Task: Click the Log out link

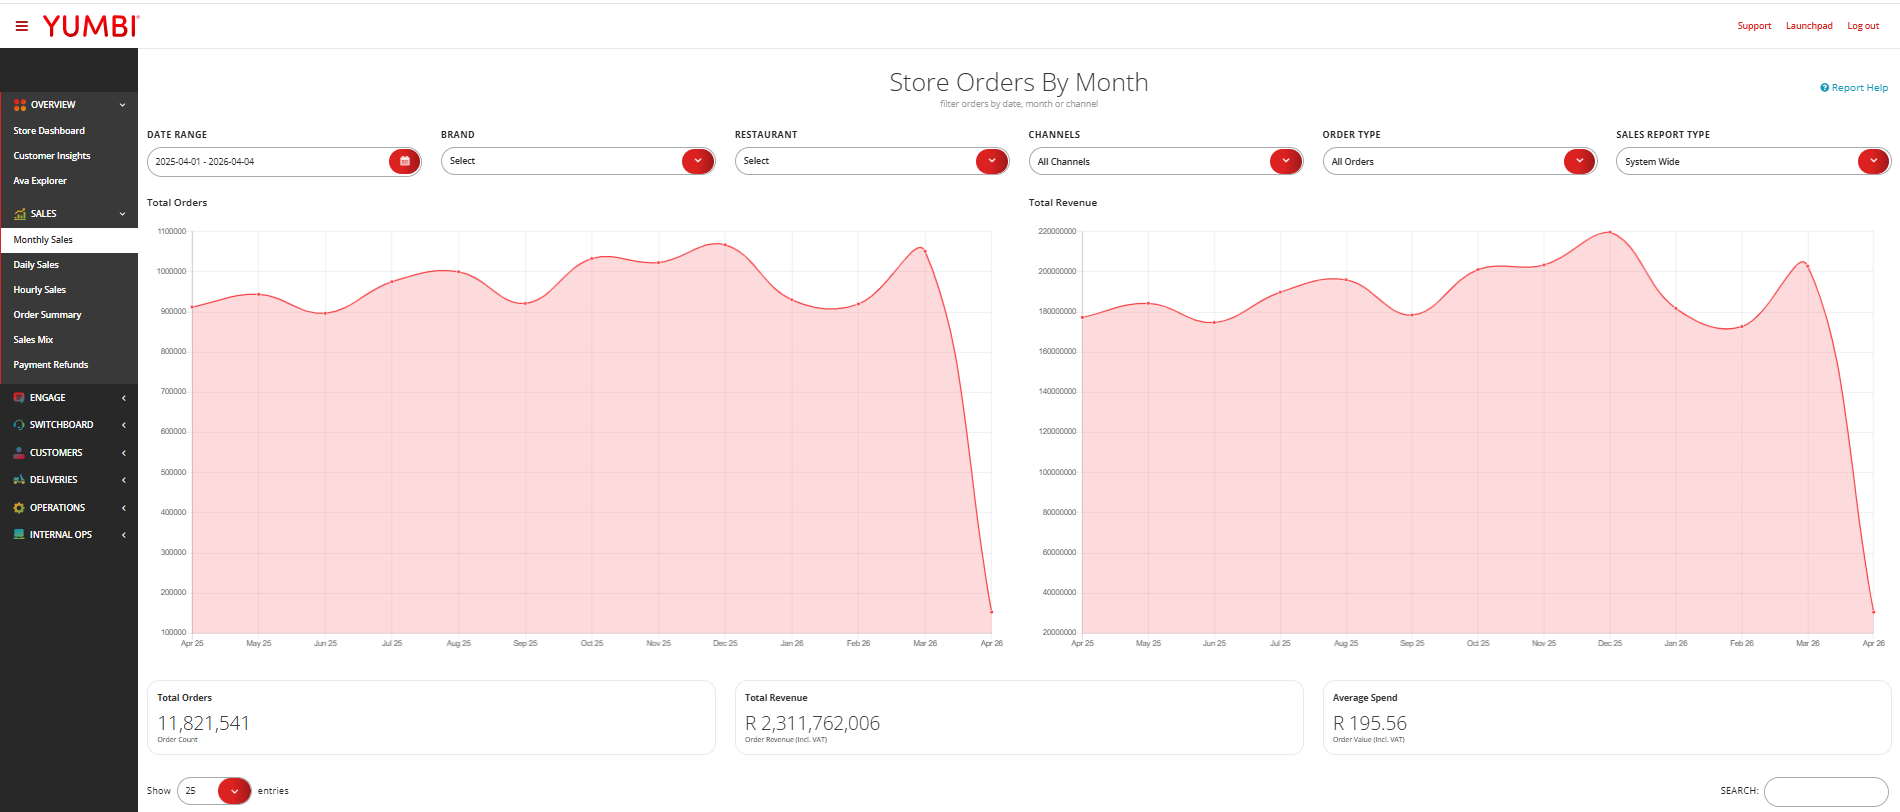Action: click(1863, 26)
